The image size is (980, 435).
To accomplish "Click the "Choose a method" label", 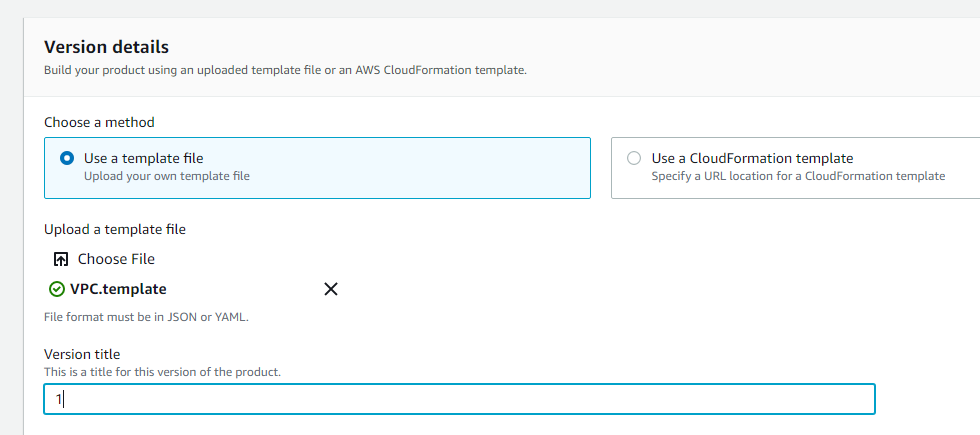I will pyautogui.click(x=99, y=122).
